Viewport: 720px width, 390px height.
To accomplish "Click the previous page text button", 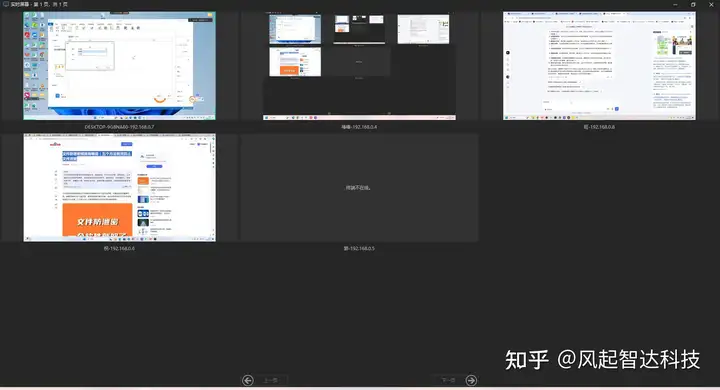I will coord(271,380).
